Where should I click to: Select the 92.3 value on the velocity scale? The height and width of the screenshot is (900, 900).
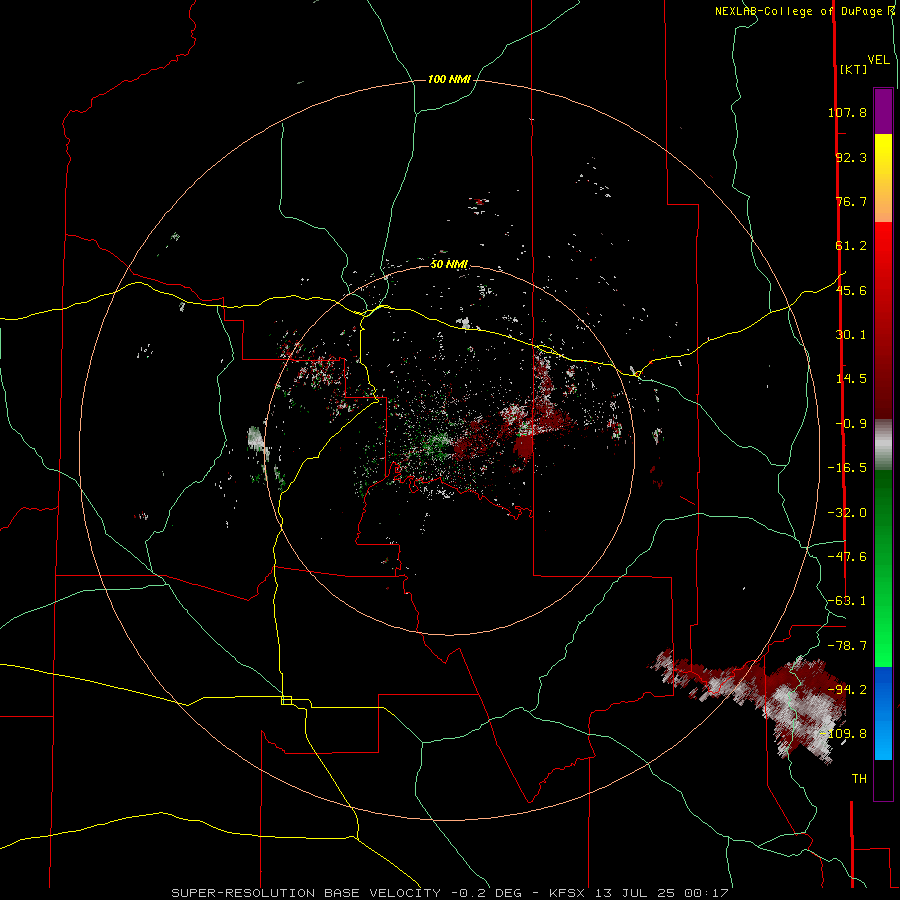coord(851,157)
